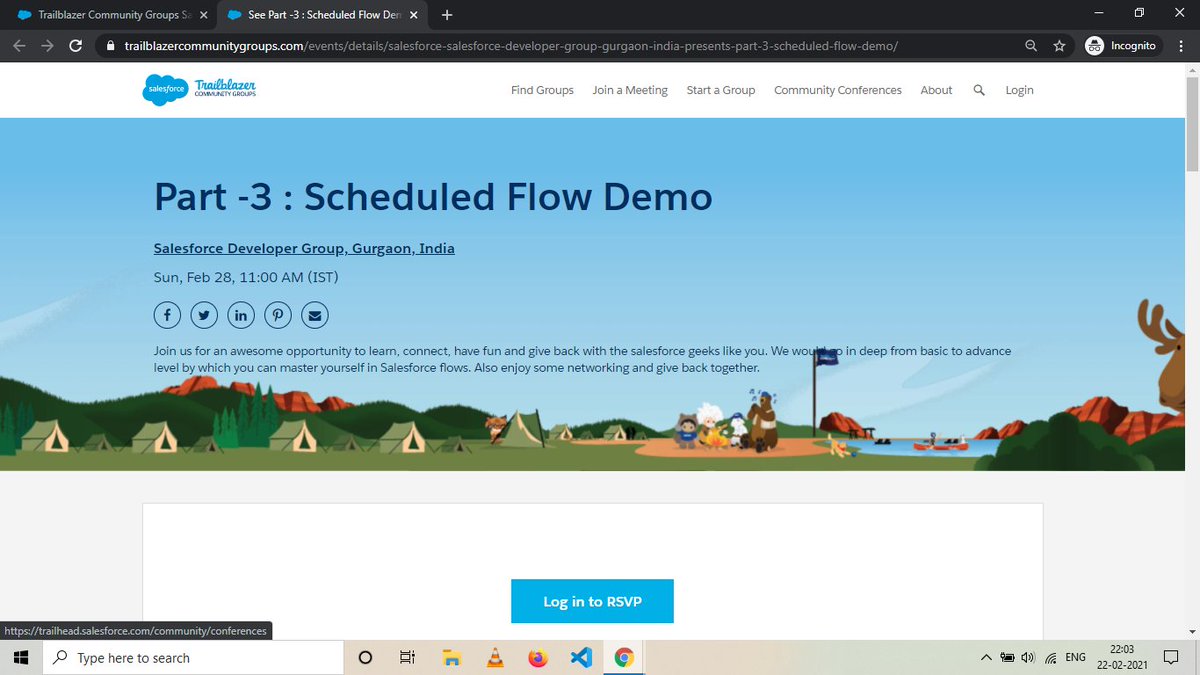
Task: Go back with browser back arrow
Action: (20, 46)
